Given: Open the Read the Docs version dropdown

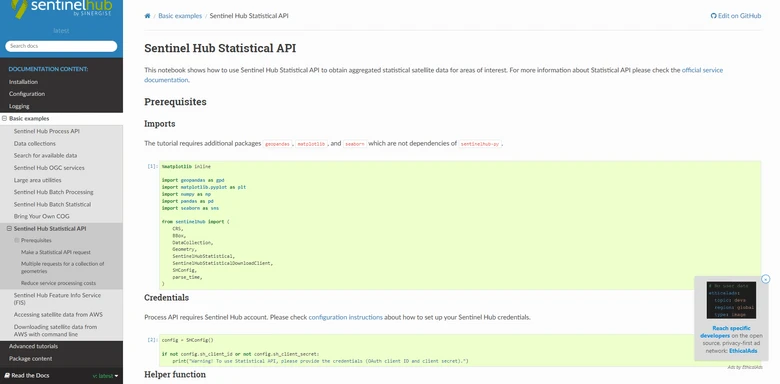Looking at the screenshot, I should pyautogui.click(x=105, y=376).
